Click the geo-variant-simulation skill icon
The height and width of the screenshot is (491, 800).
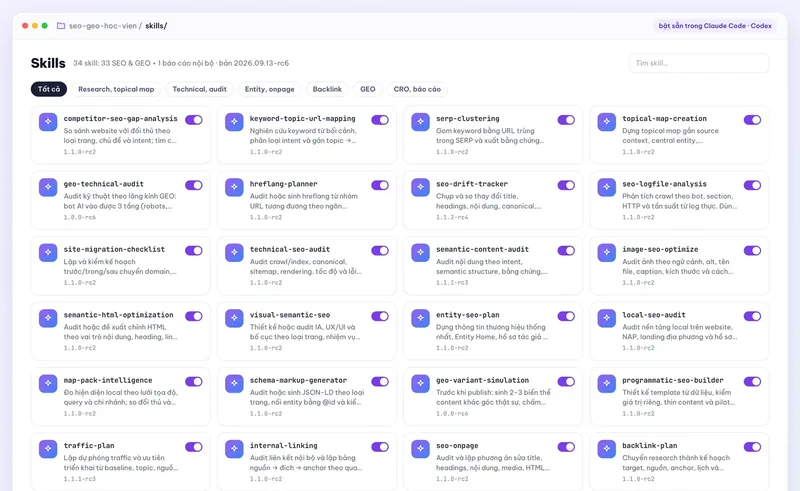(x=420, y=383)
